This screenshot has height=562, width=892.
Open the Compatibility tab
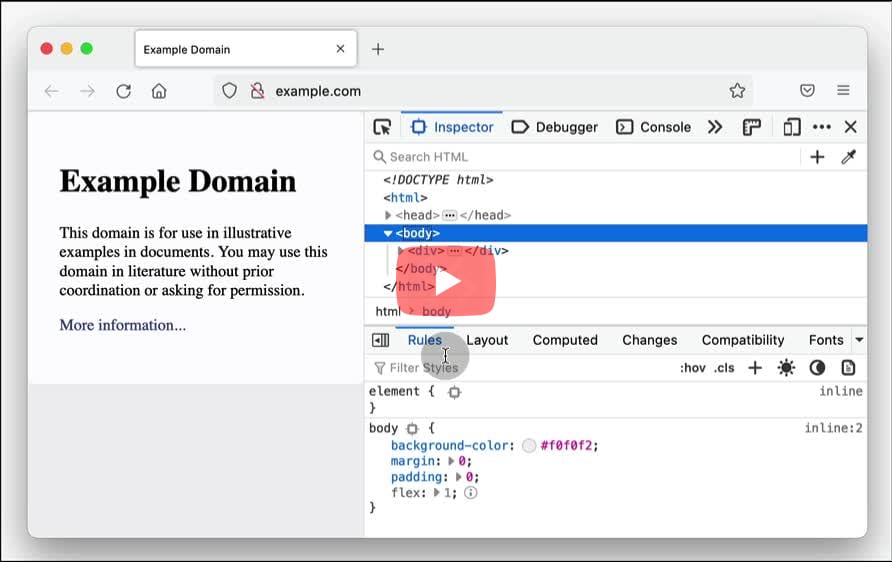pyautogui.click(x=743, y=340)
